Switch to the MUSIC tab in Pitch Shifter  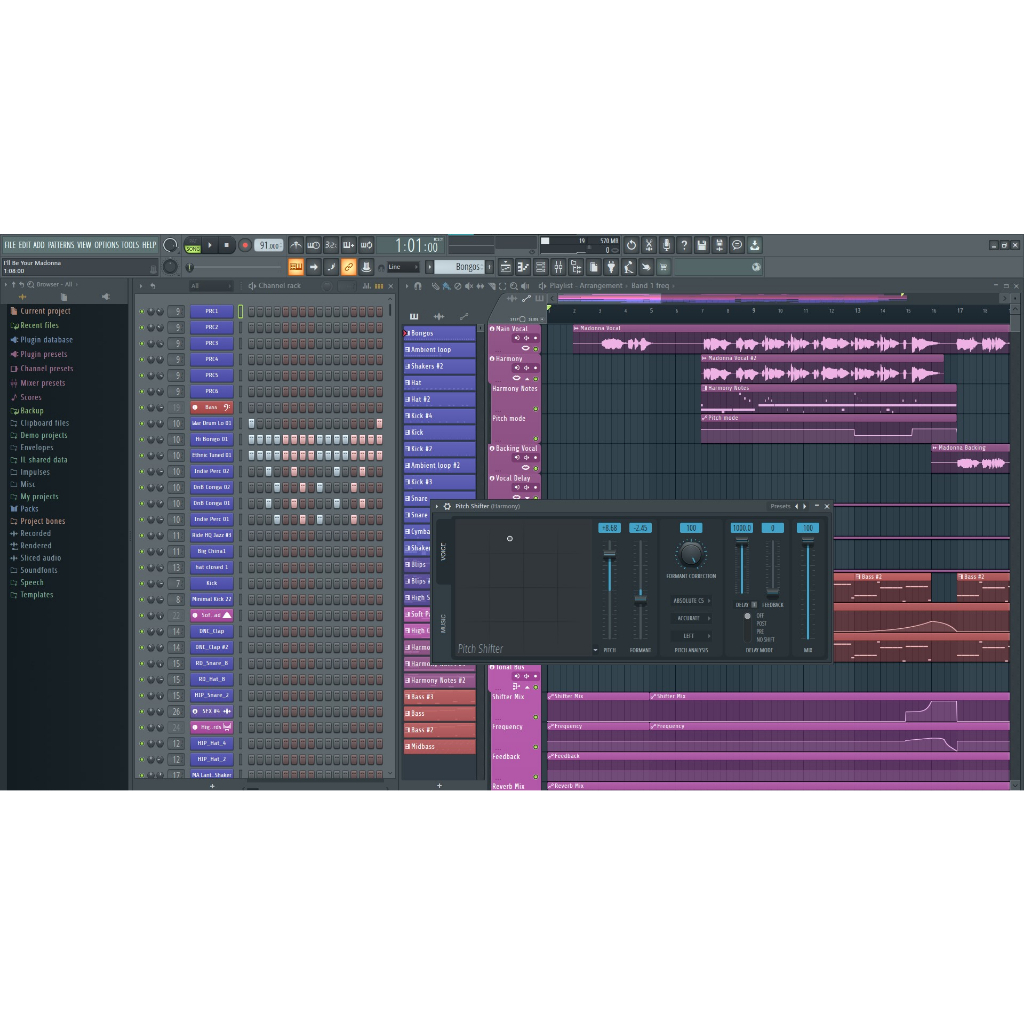click(x=444, y=622)
